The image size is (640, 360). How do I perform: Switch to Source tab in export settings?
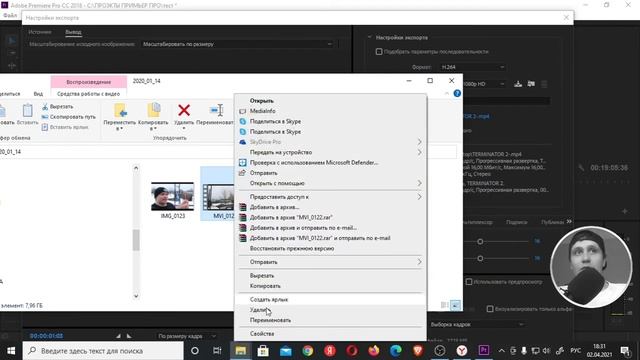click(40, 32)
